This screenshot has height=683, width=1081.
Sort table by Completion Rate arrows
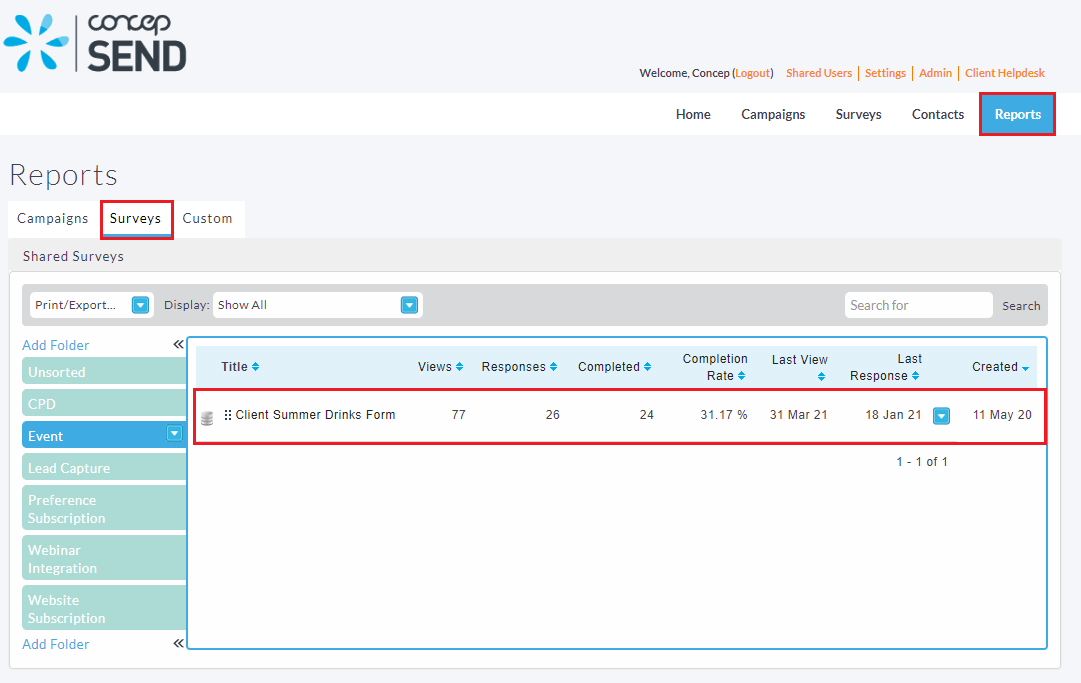pyautogui.click(x=742, y=376)
